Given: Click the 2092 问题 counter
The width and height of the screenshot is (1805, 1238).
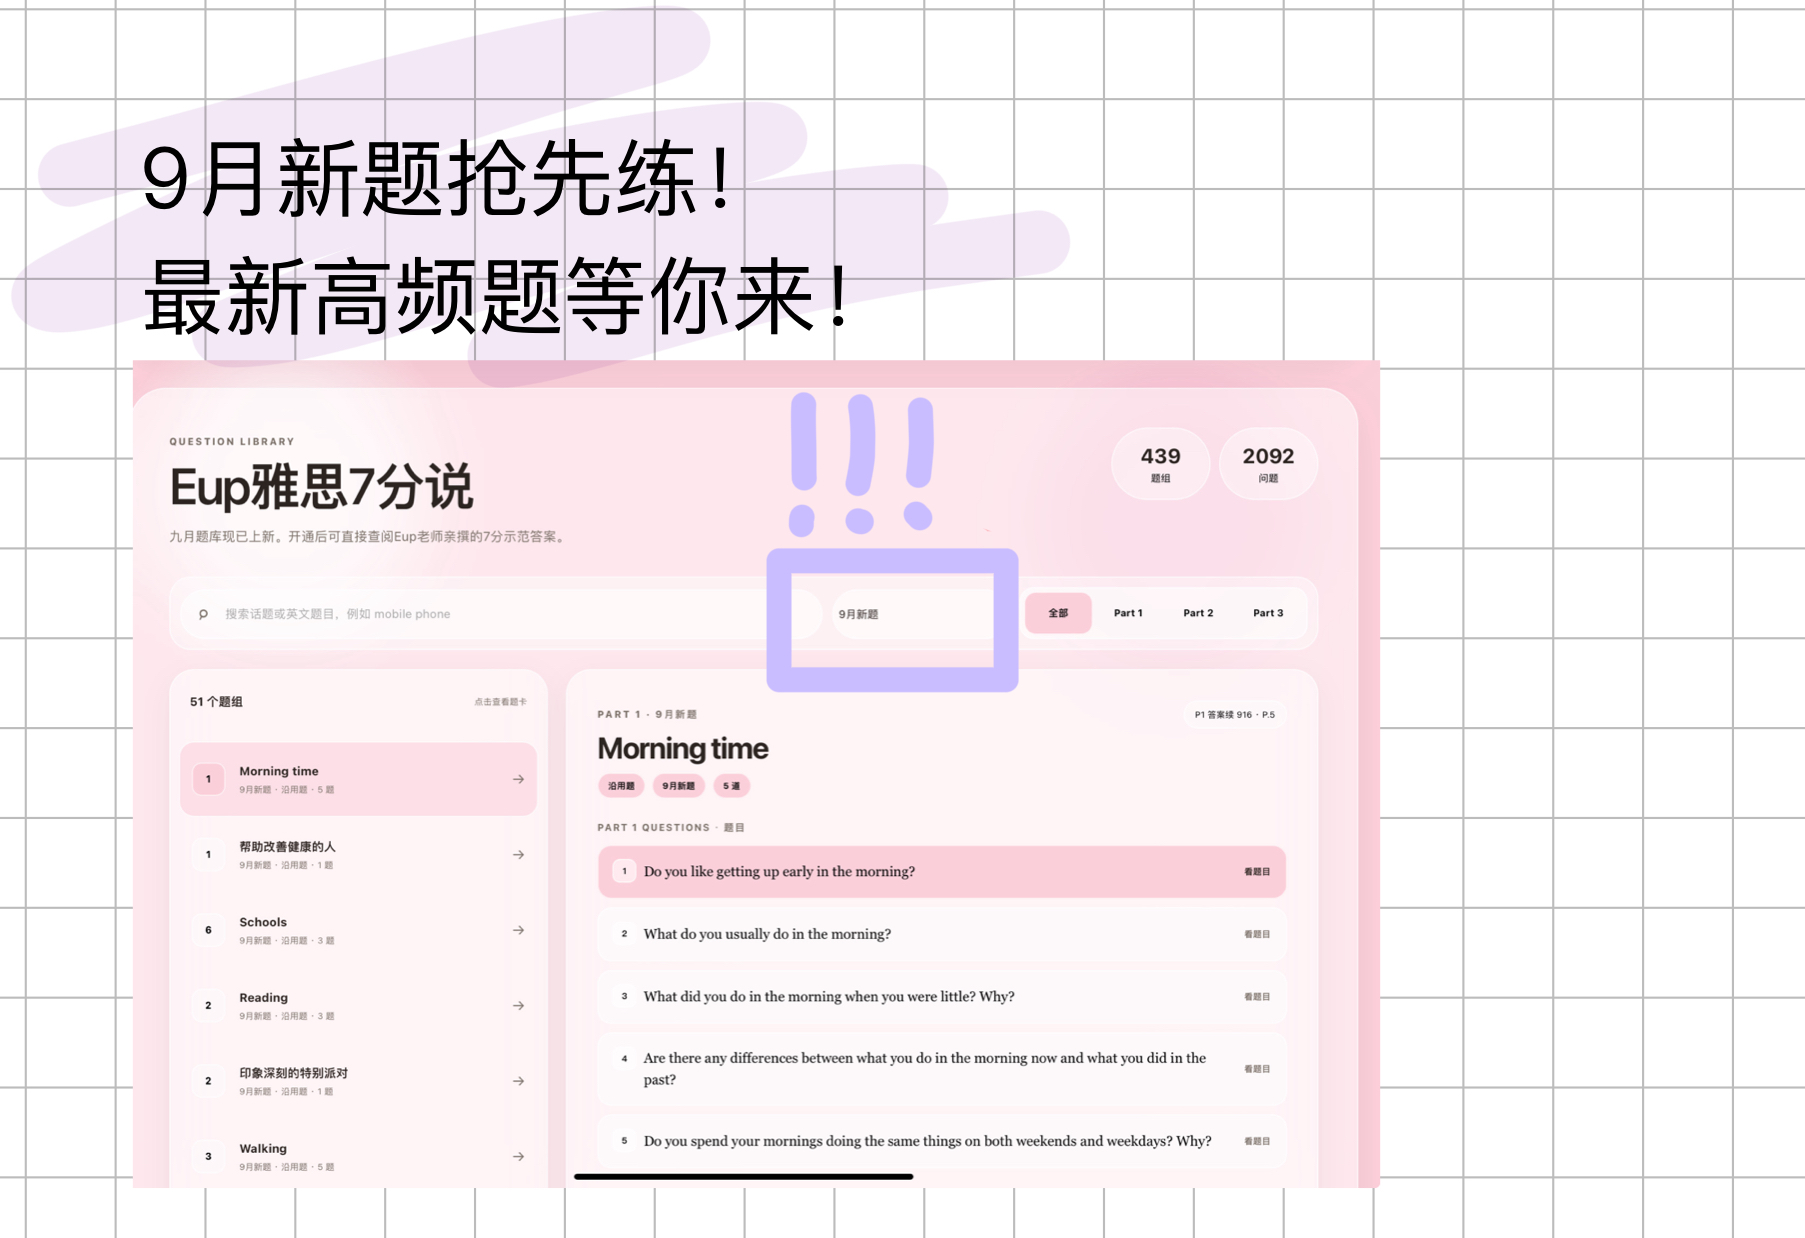Looking at the screenshot, I should pos(1268,464).
